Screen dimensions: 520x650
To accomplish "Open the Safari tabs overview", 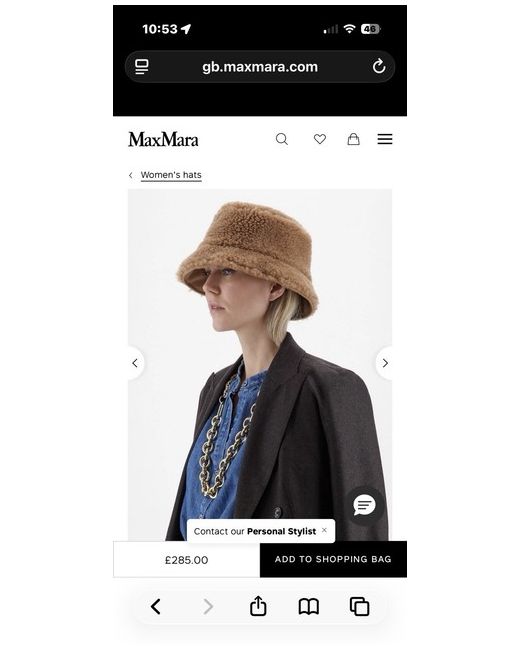I will 360,607.
